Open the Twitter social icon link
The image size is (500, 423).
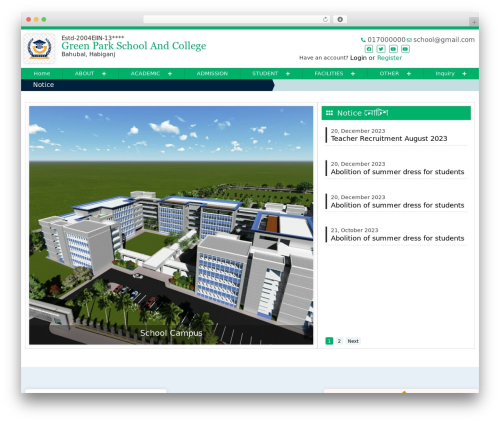pyautogui.click(x=381, y=49)
